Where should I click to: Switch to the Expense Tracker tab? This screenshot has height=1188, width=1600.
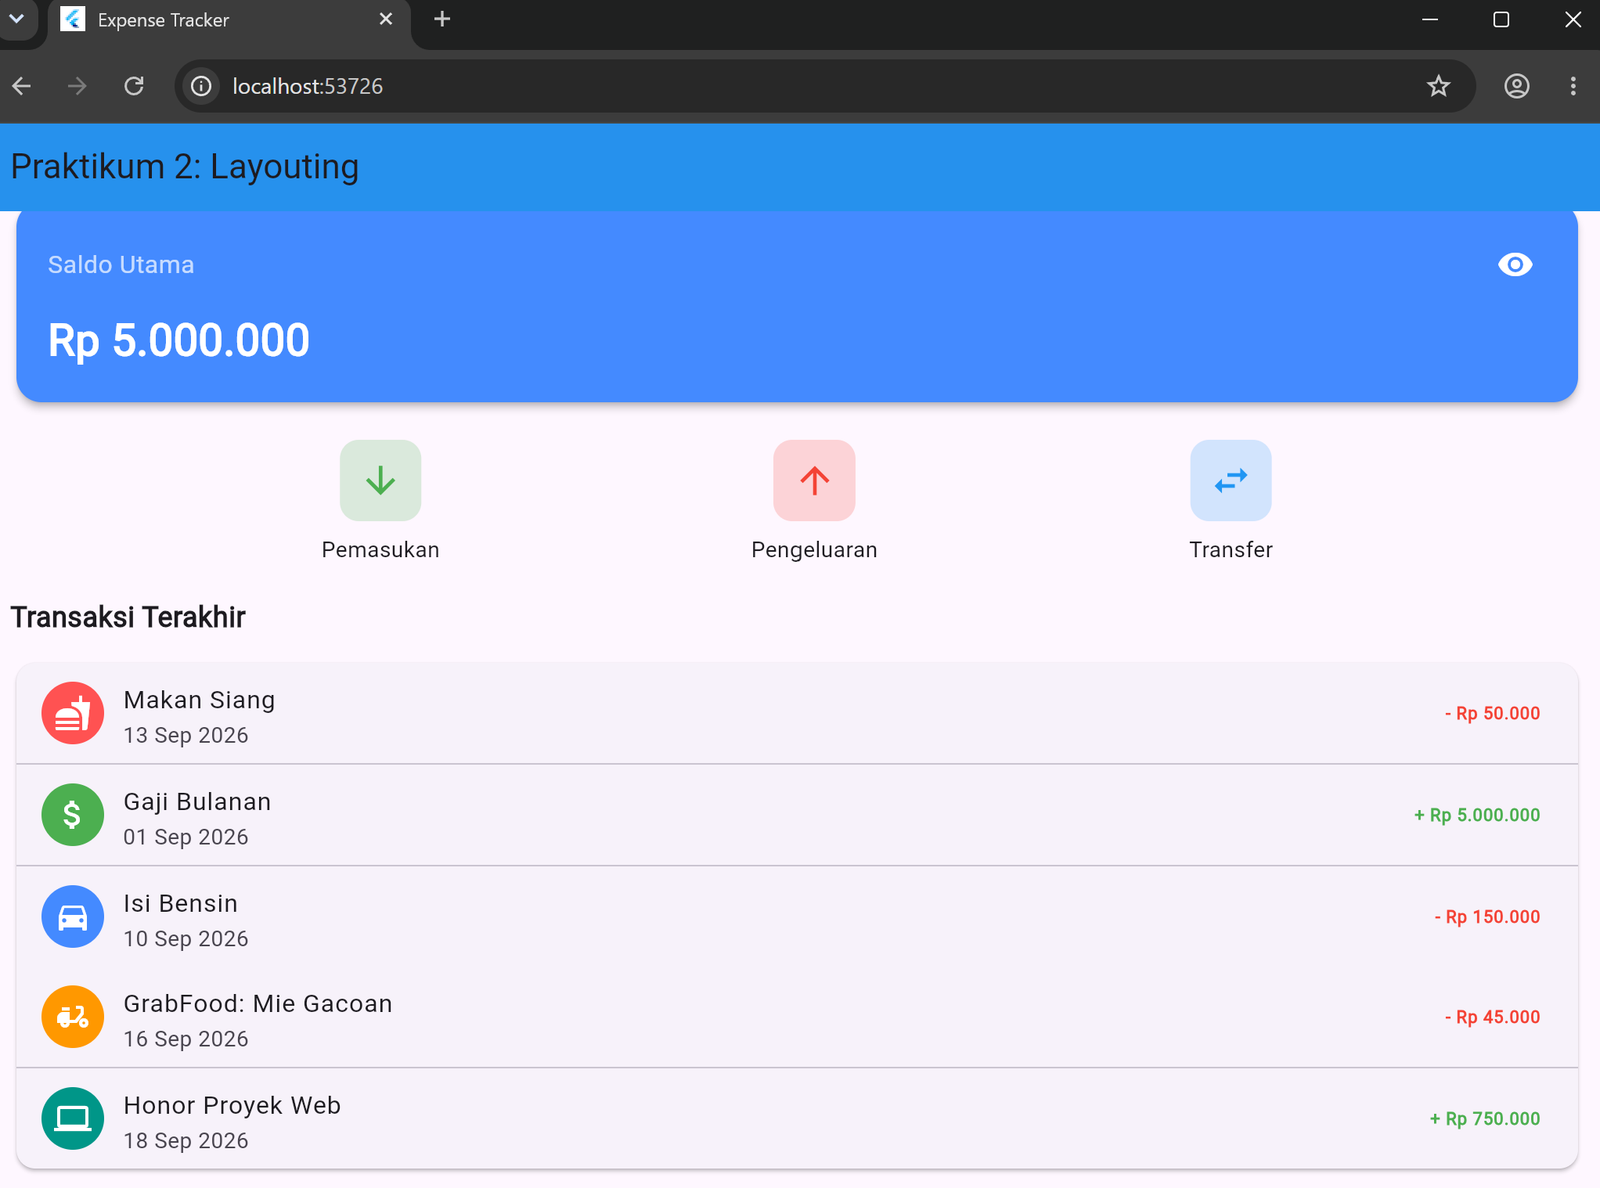(x=230, y=20)
